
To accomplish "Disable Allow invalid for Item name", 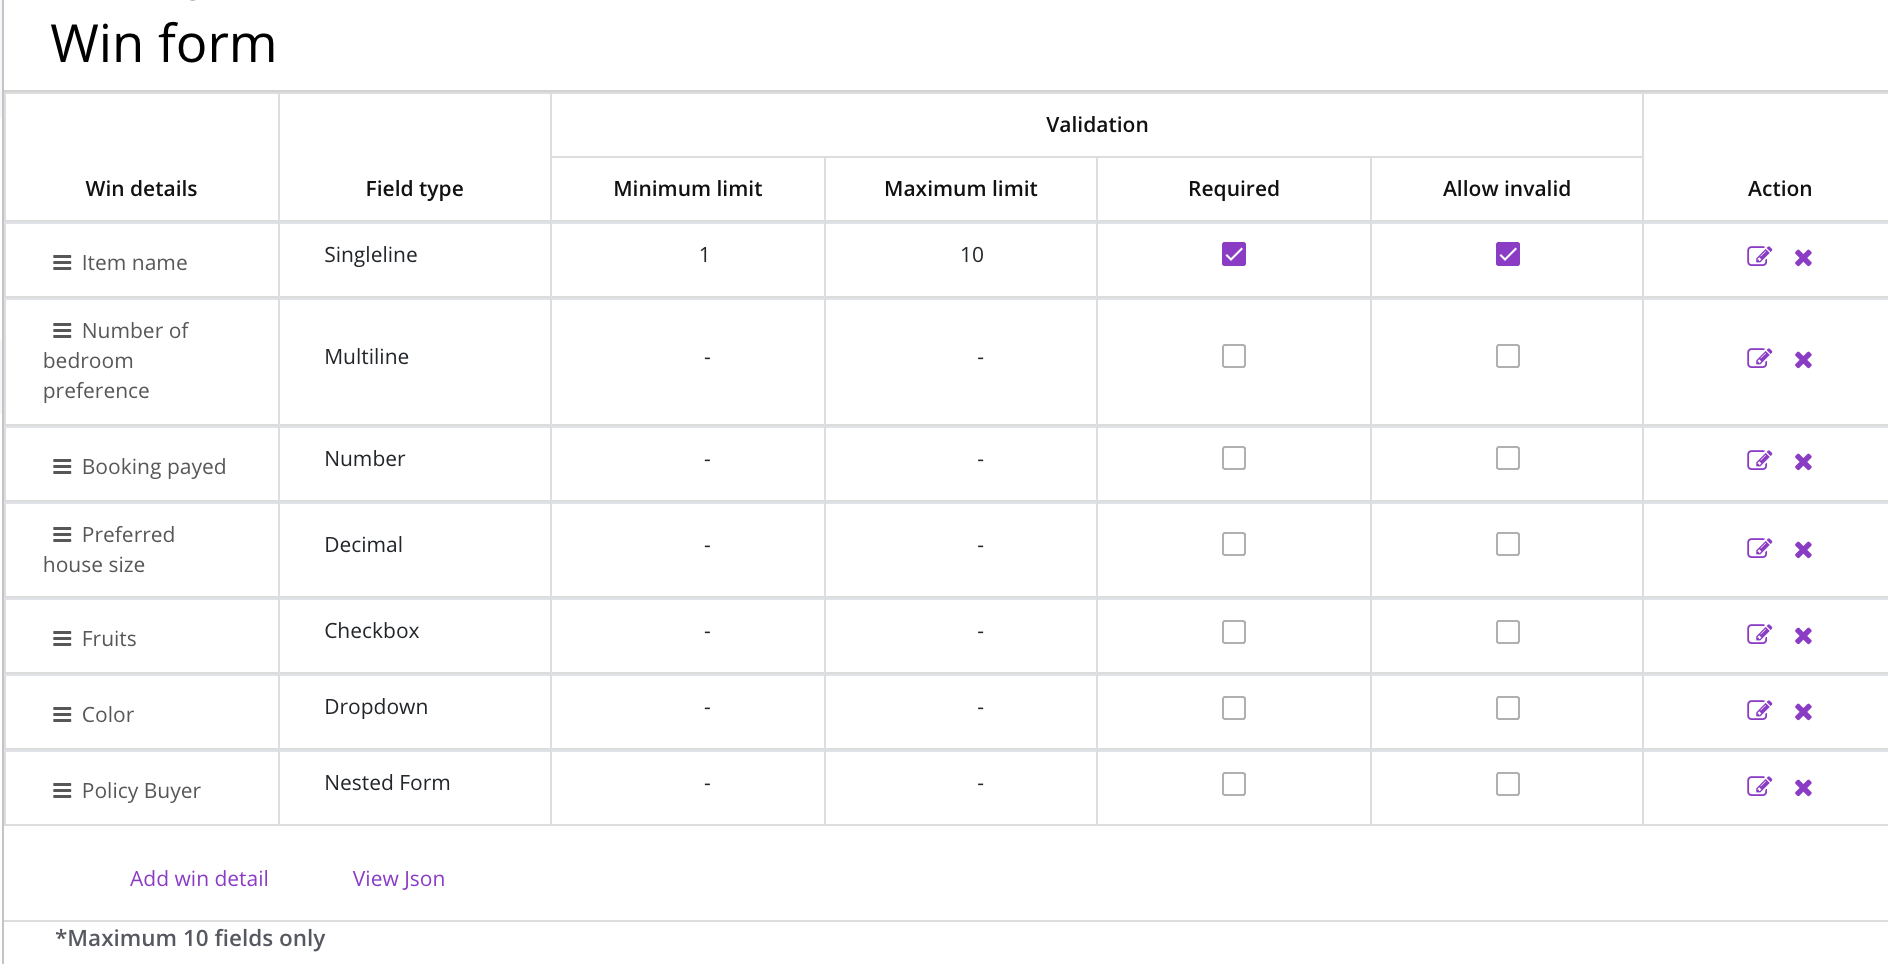I will click(x=1507, y=254).
